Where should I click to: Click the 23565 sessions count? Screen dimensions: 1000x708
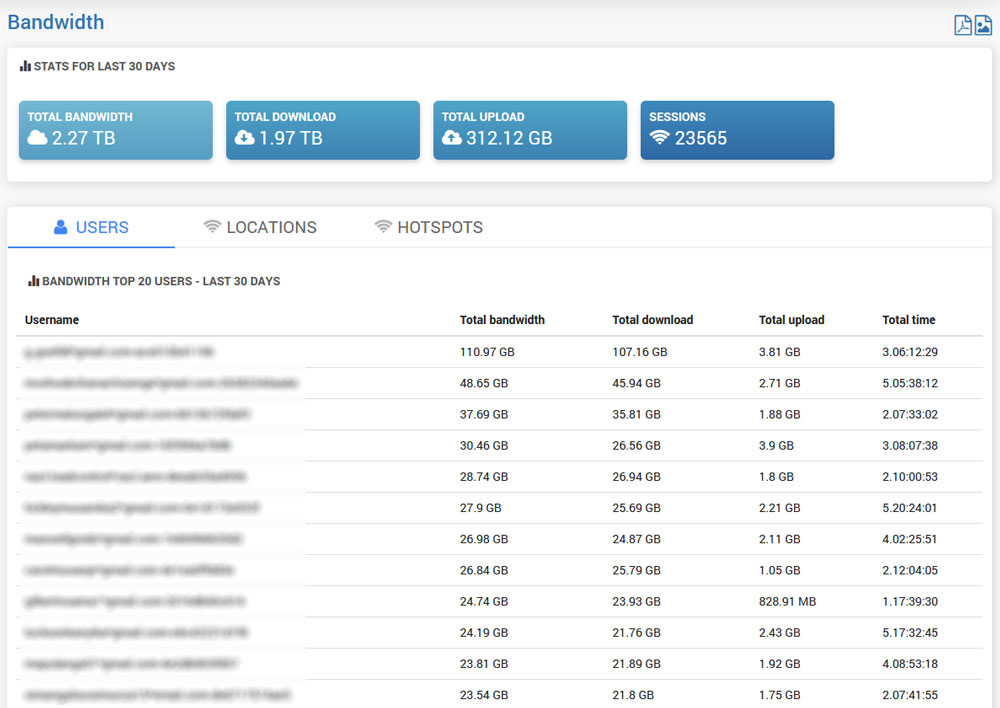701,138
